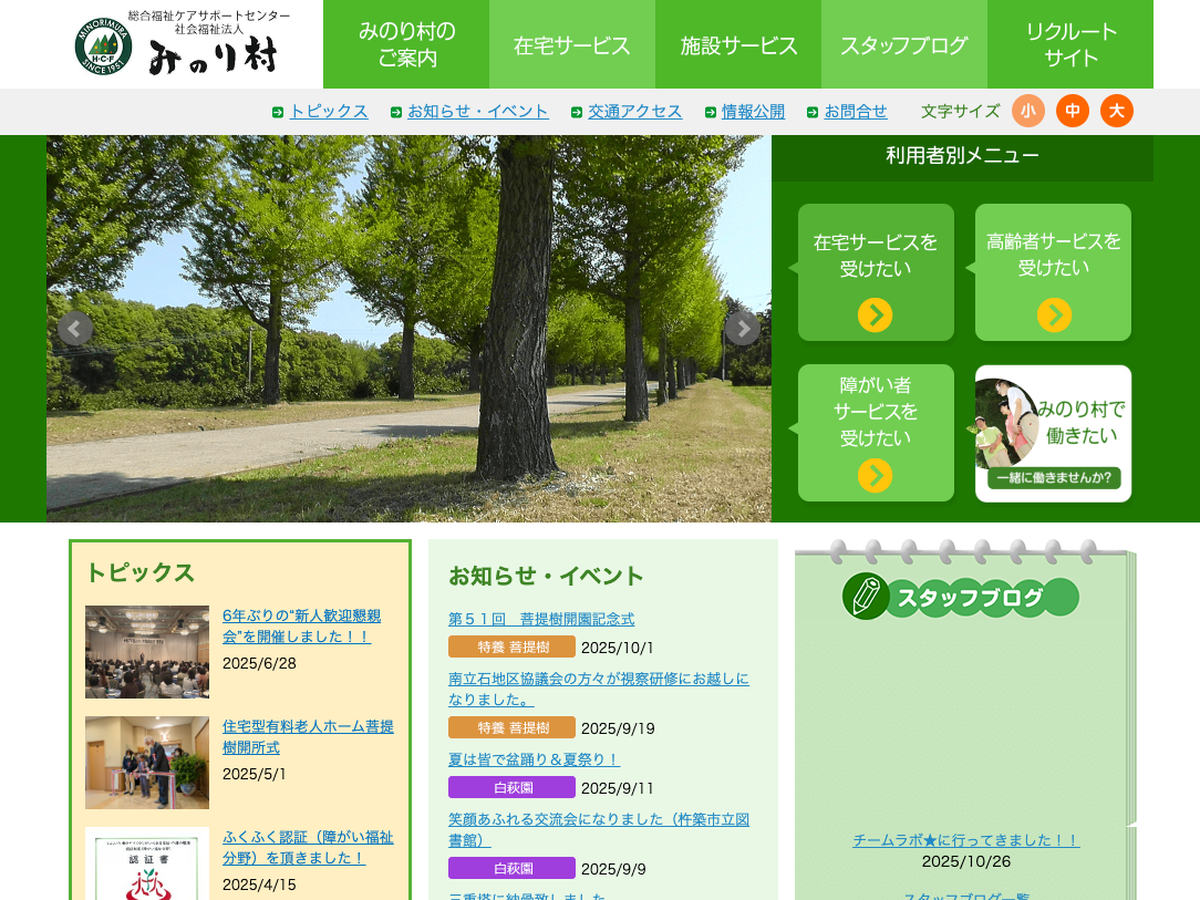The height and width of the screenshot is (900, 1200).
Task: Open the 新人歓迎懇親会 event photo thumbnail
Action: coord(147,651)
